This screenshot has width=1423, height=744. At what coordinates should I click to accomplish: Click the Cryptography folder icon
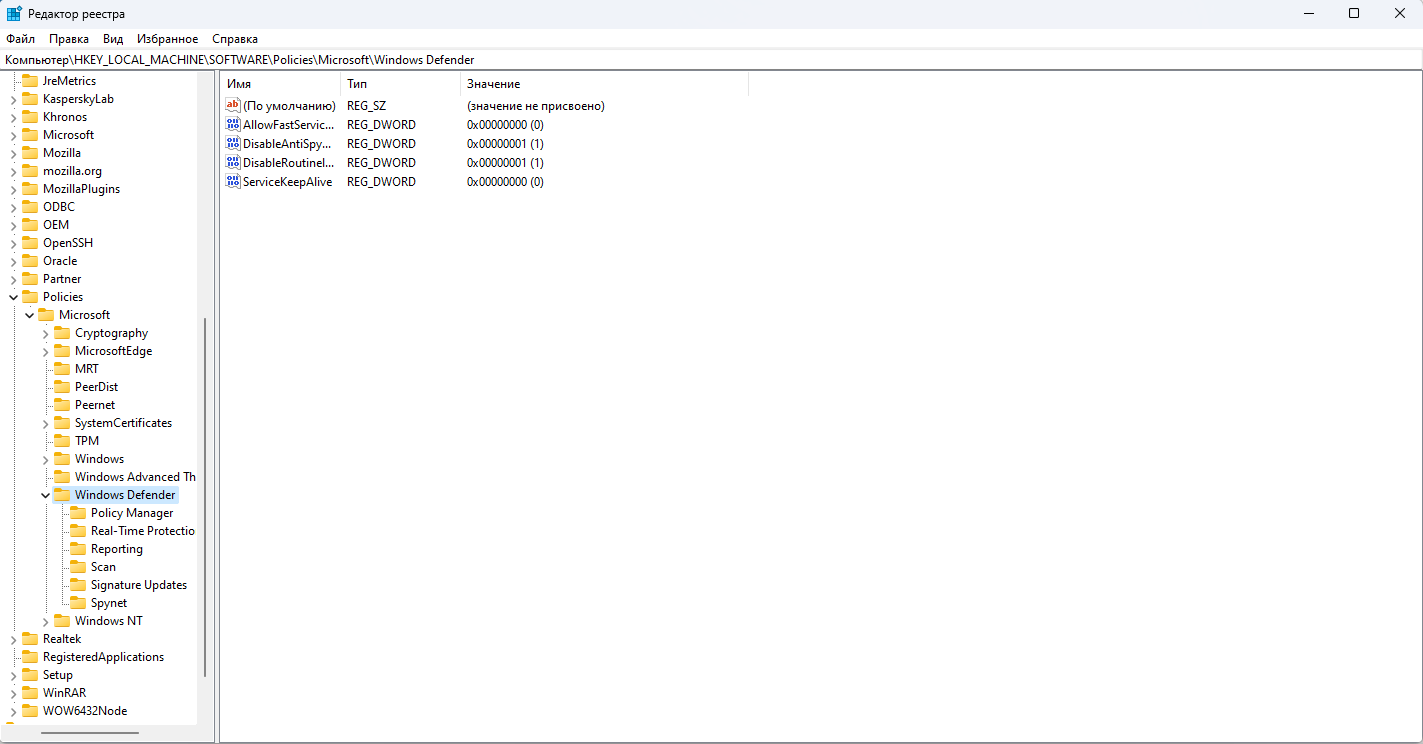(x=61, y=332)
